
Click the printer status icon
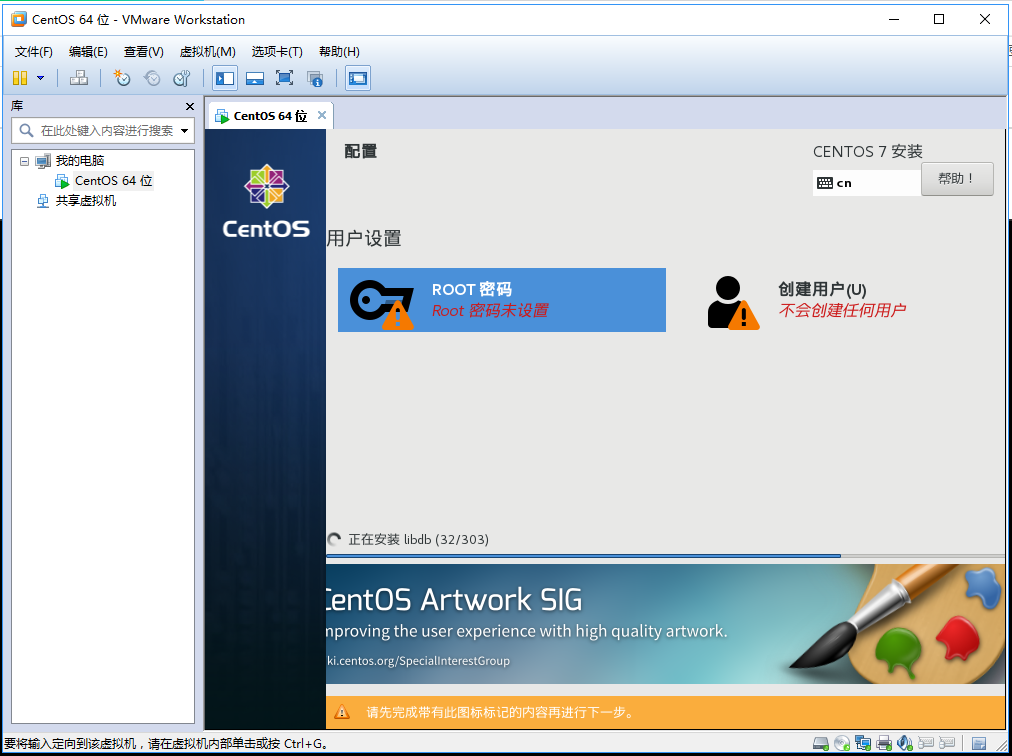[x=884, y=744]
